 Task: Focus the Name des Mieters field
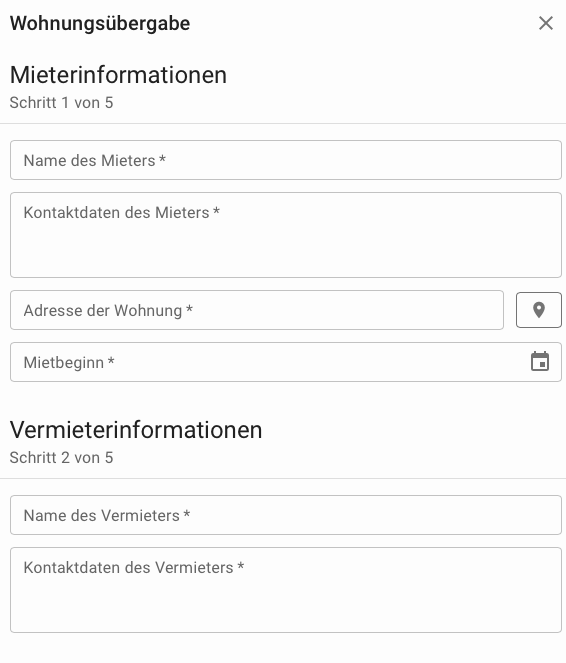tap(286, 160)
